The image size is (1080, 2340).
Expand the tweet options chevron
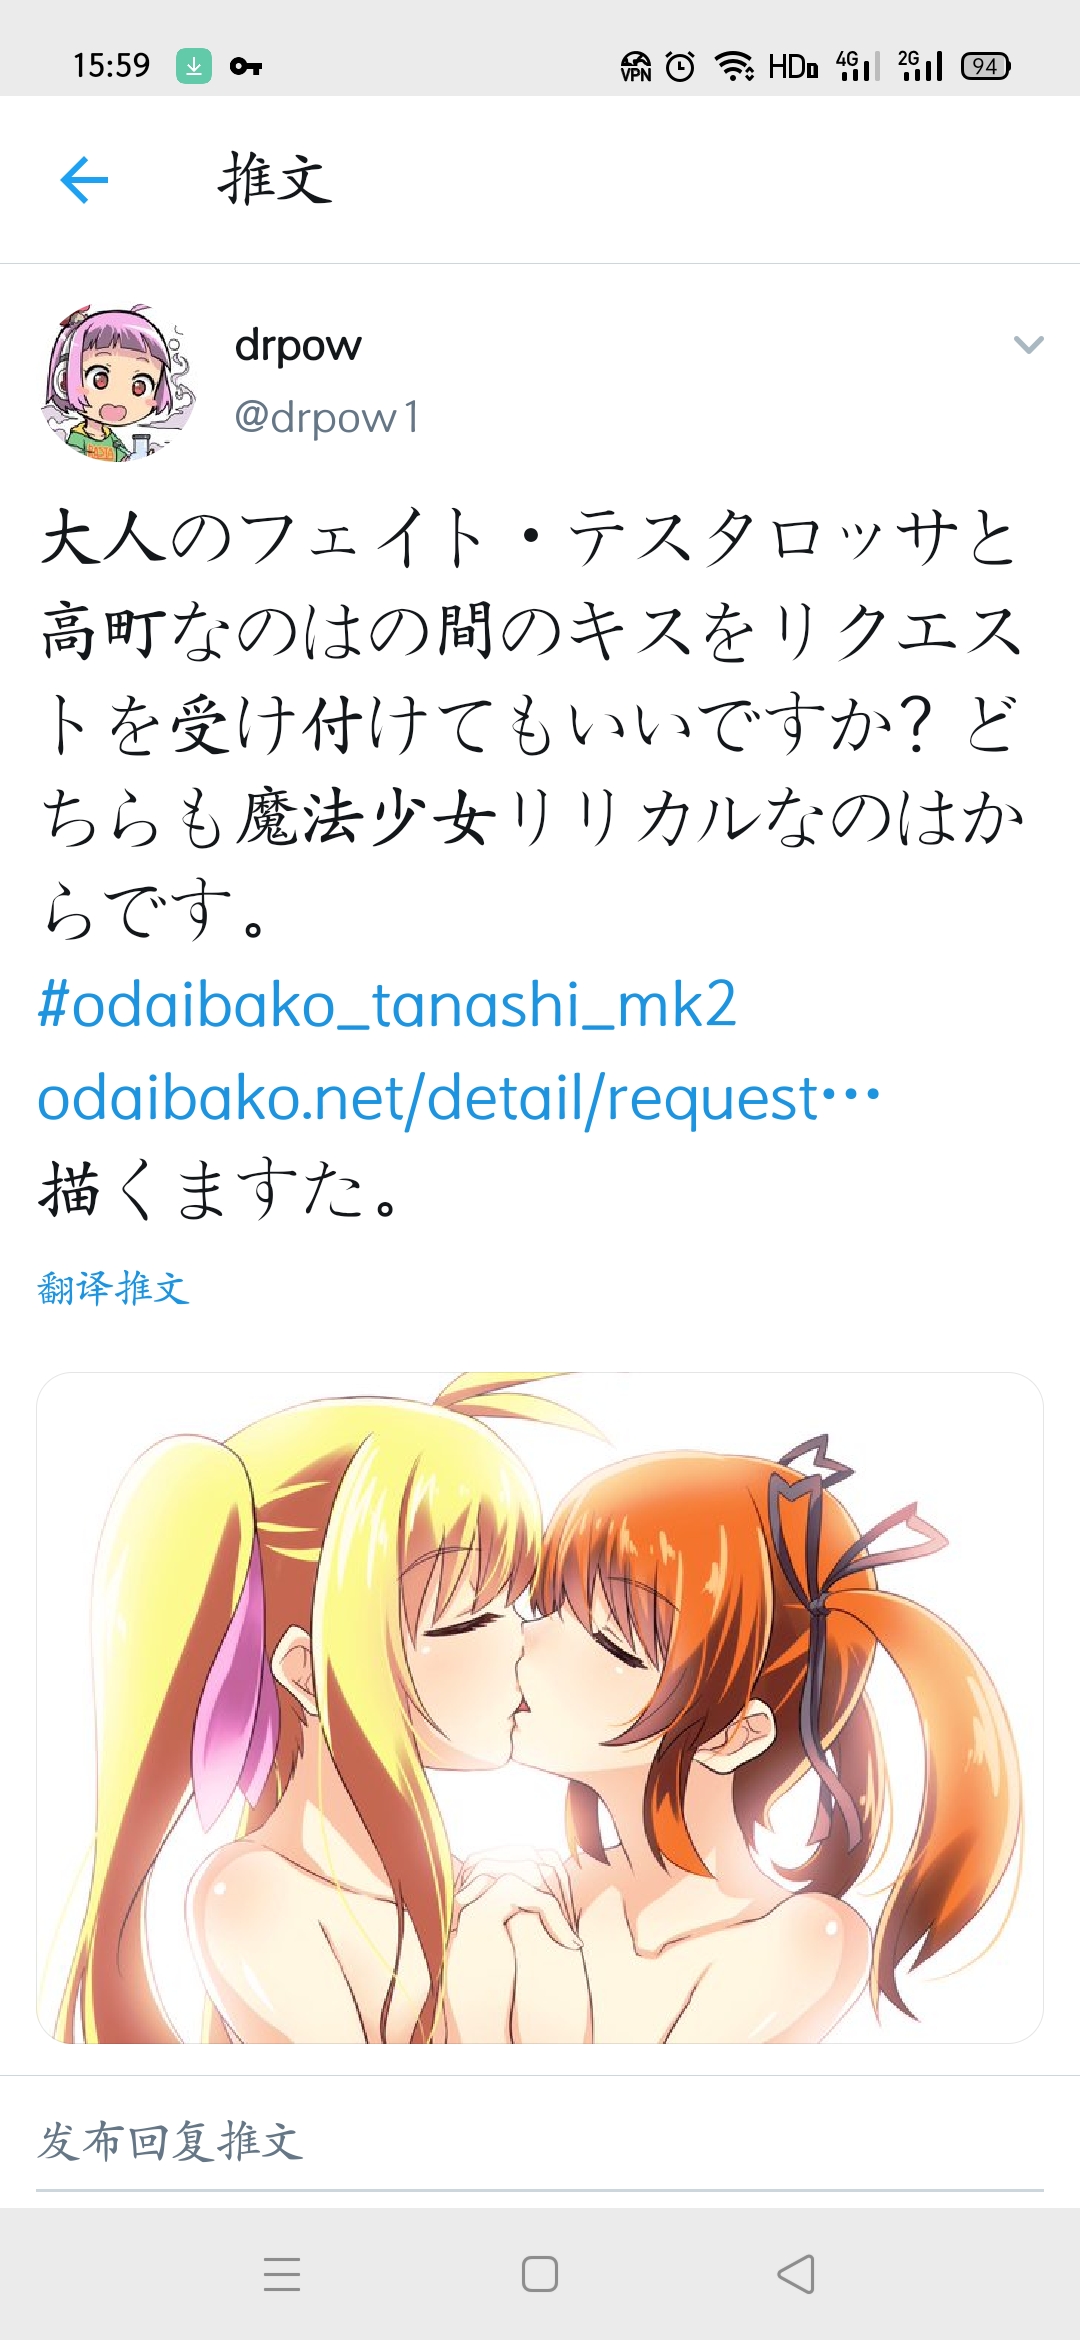pyautogui.click(x=1028, y=345)
